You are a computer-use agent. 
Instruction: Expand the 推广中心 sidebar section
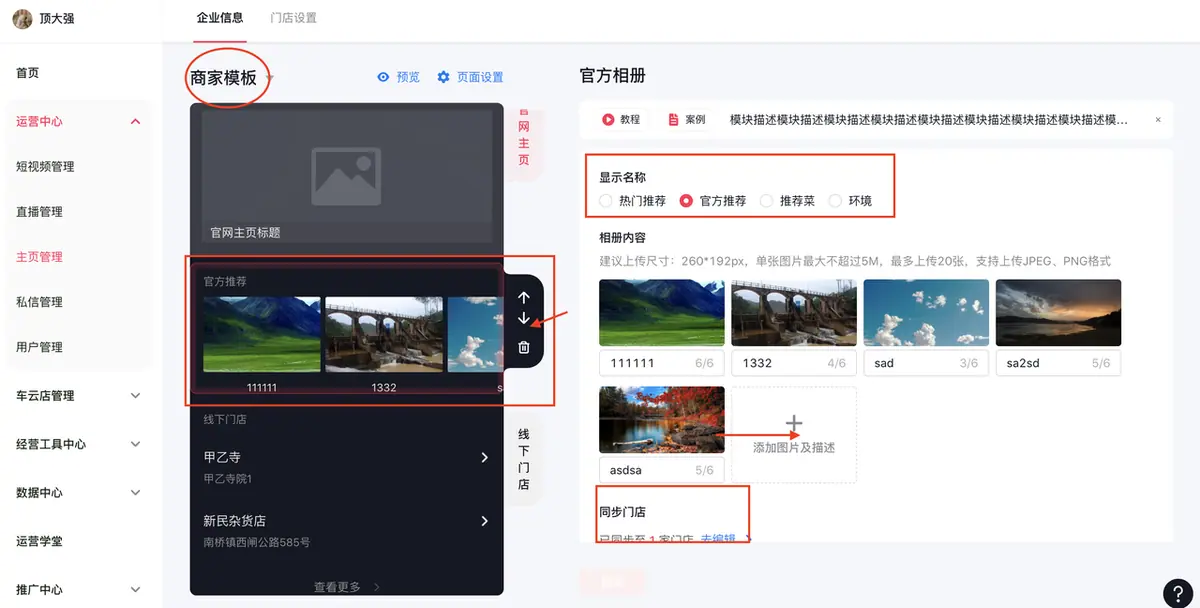click(136, 590)
